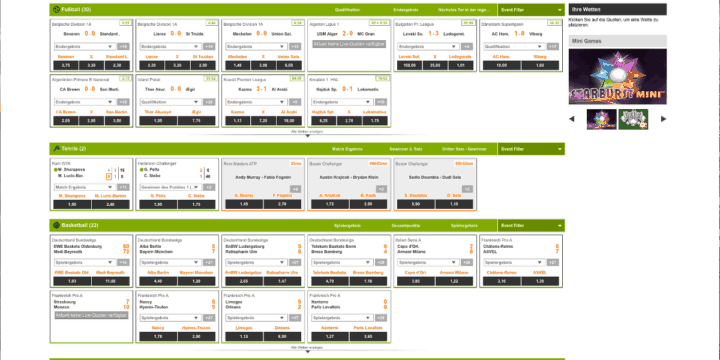Bet on Brose Bamberg odds button

[x=368, y=281]
